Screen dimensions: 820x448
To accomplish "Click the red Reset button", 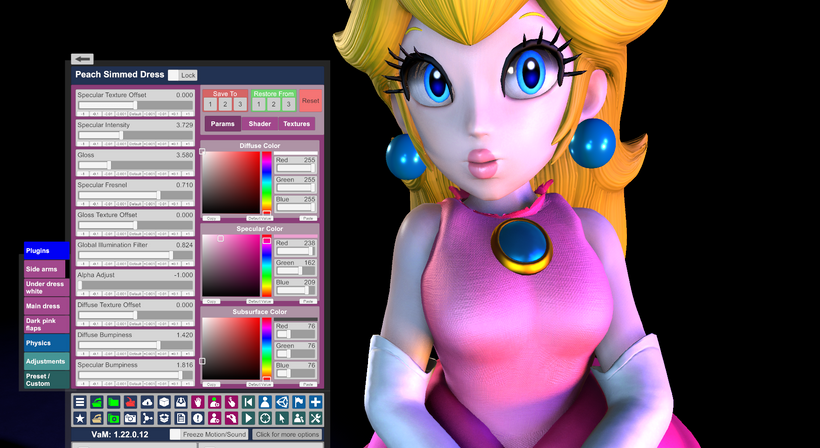I will [311, 100].
